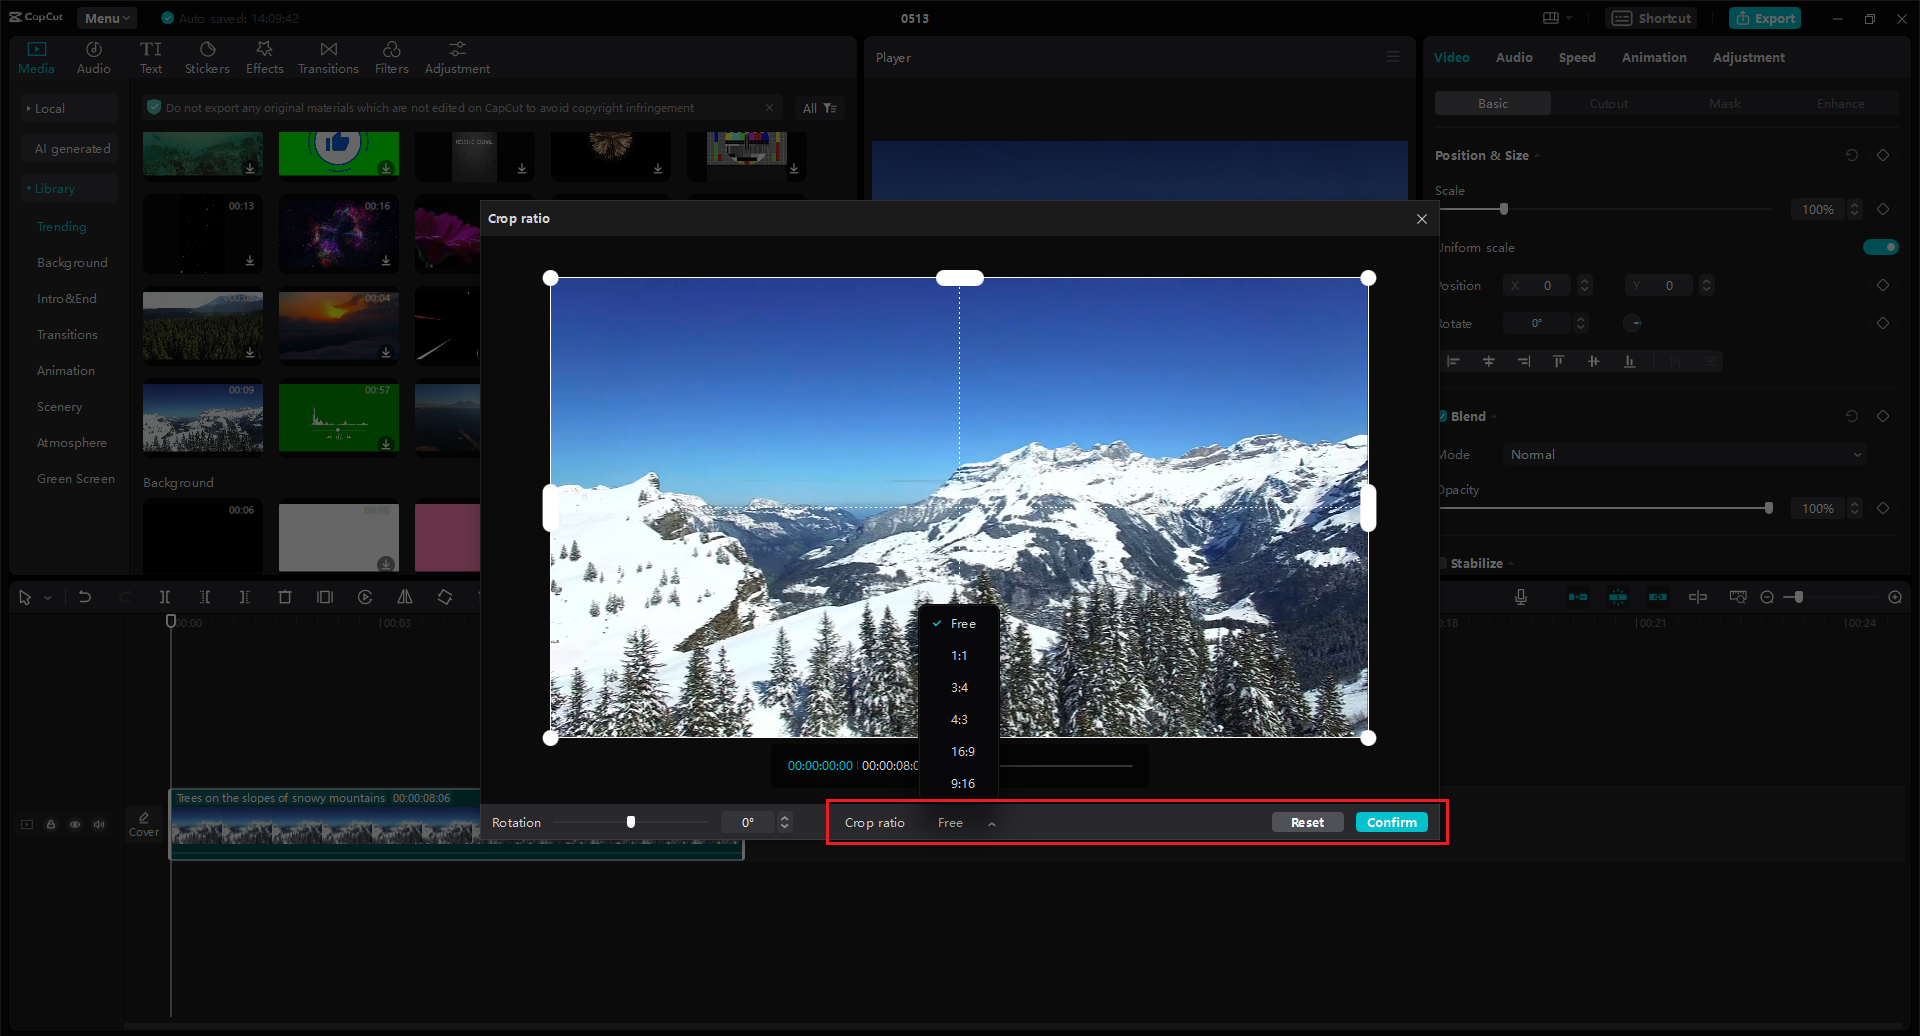Image resolution: width=1920 pixels, height=1036 pixels.
Task: Click the Confirm button
Action: coord(1391,821)
